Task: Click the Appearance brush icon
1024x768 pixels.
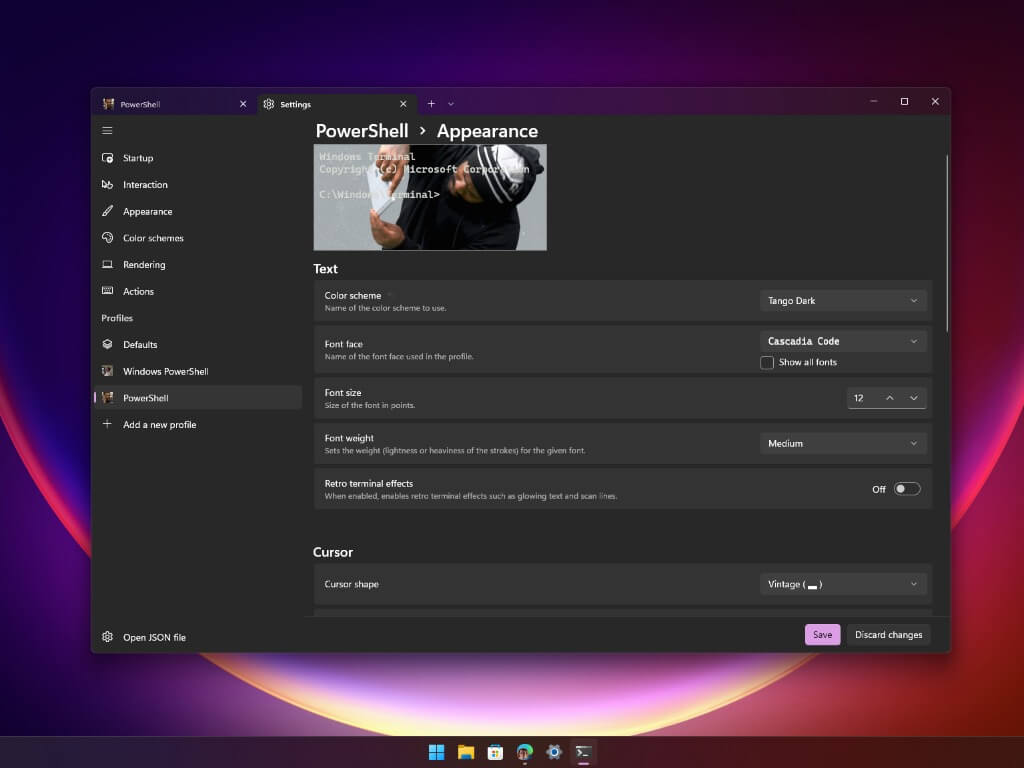Action: pyautogui.click(x=108, y=211)
